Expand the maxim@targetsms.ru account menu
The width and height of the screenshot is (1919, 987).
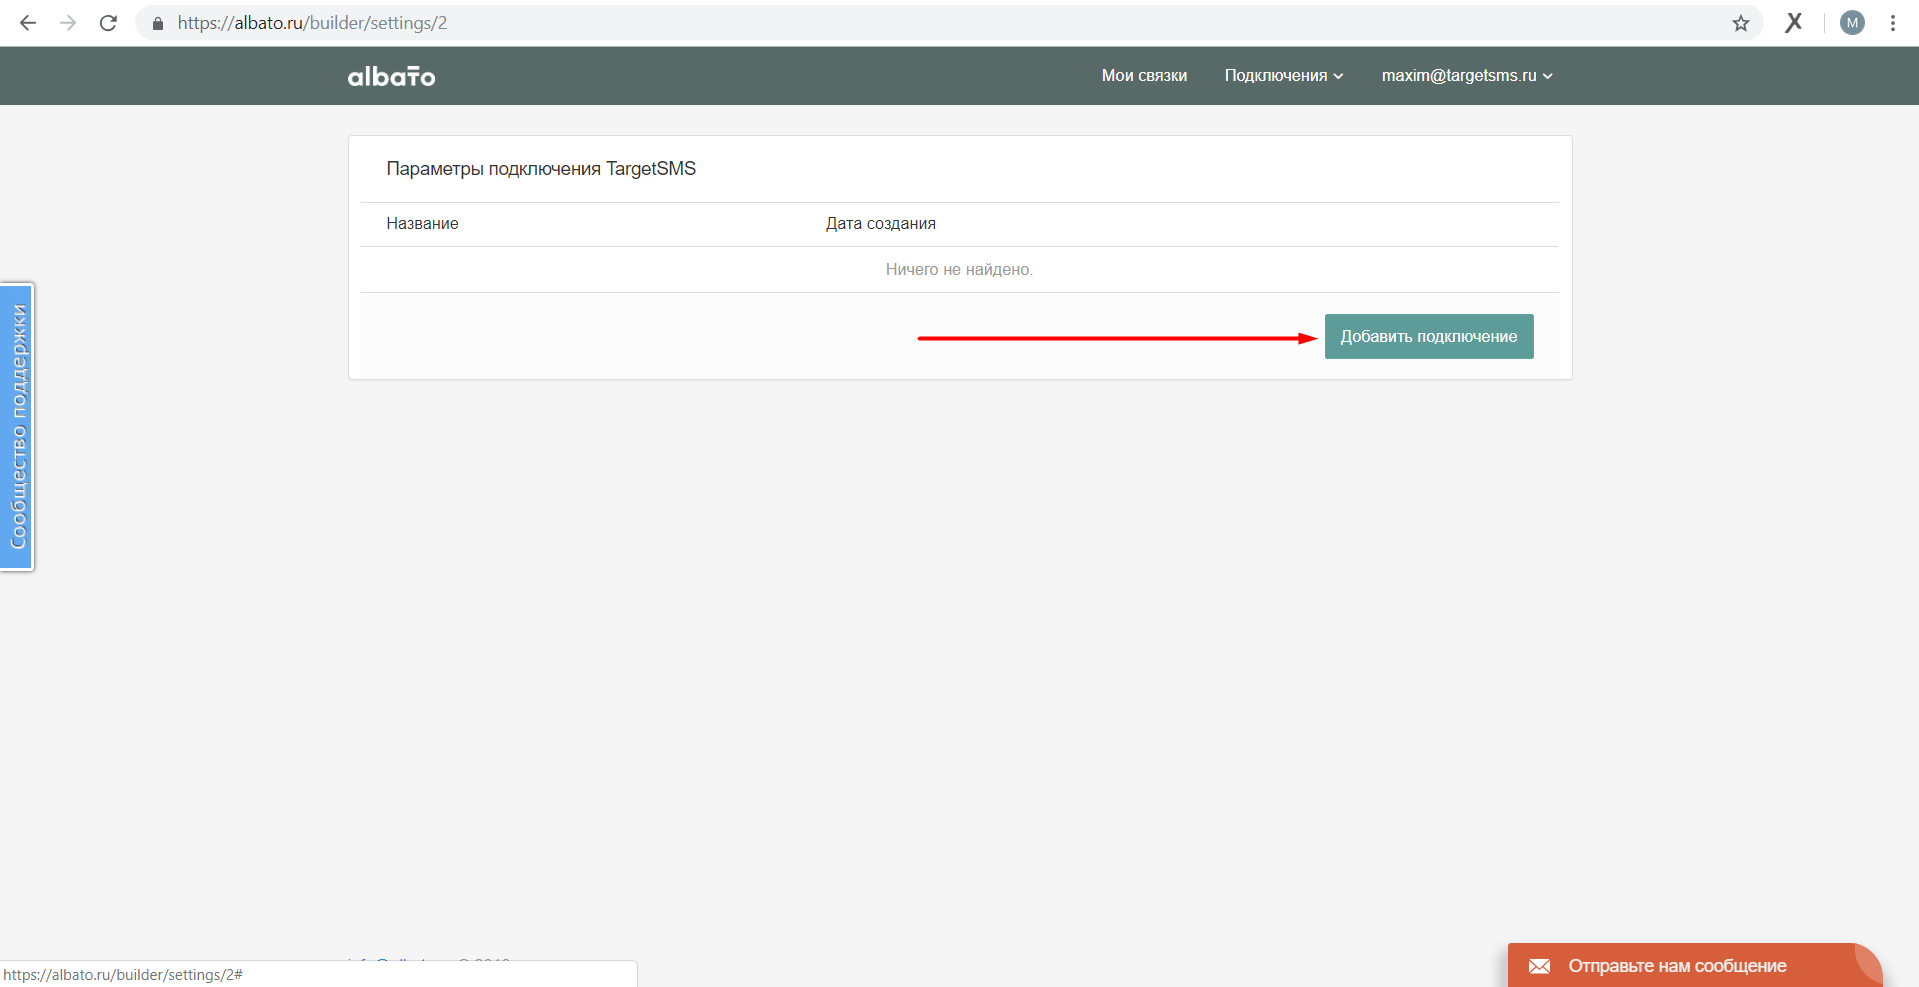[1467, 76]
